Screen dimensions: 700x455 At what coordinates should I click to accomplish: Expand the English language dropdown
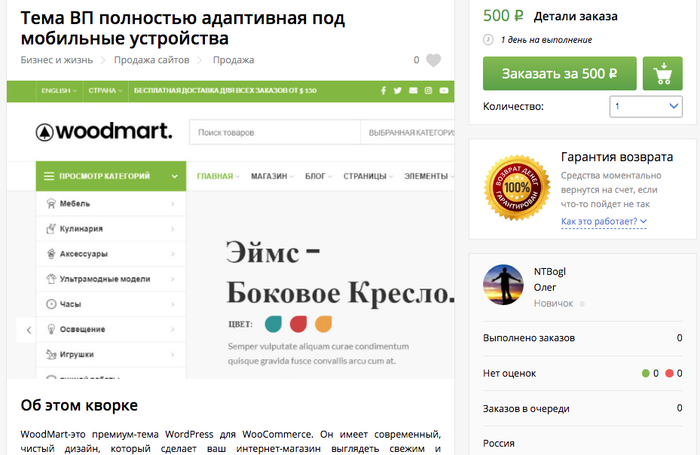58,91
